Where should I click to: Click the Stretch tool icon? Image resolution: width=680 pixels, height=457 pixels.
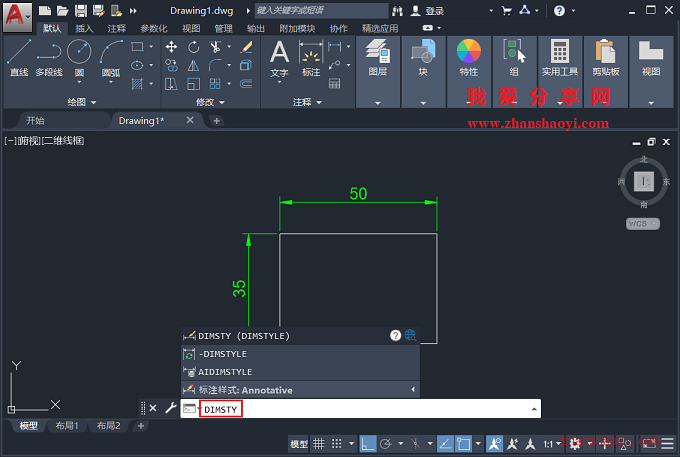(171, 84)
